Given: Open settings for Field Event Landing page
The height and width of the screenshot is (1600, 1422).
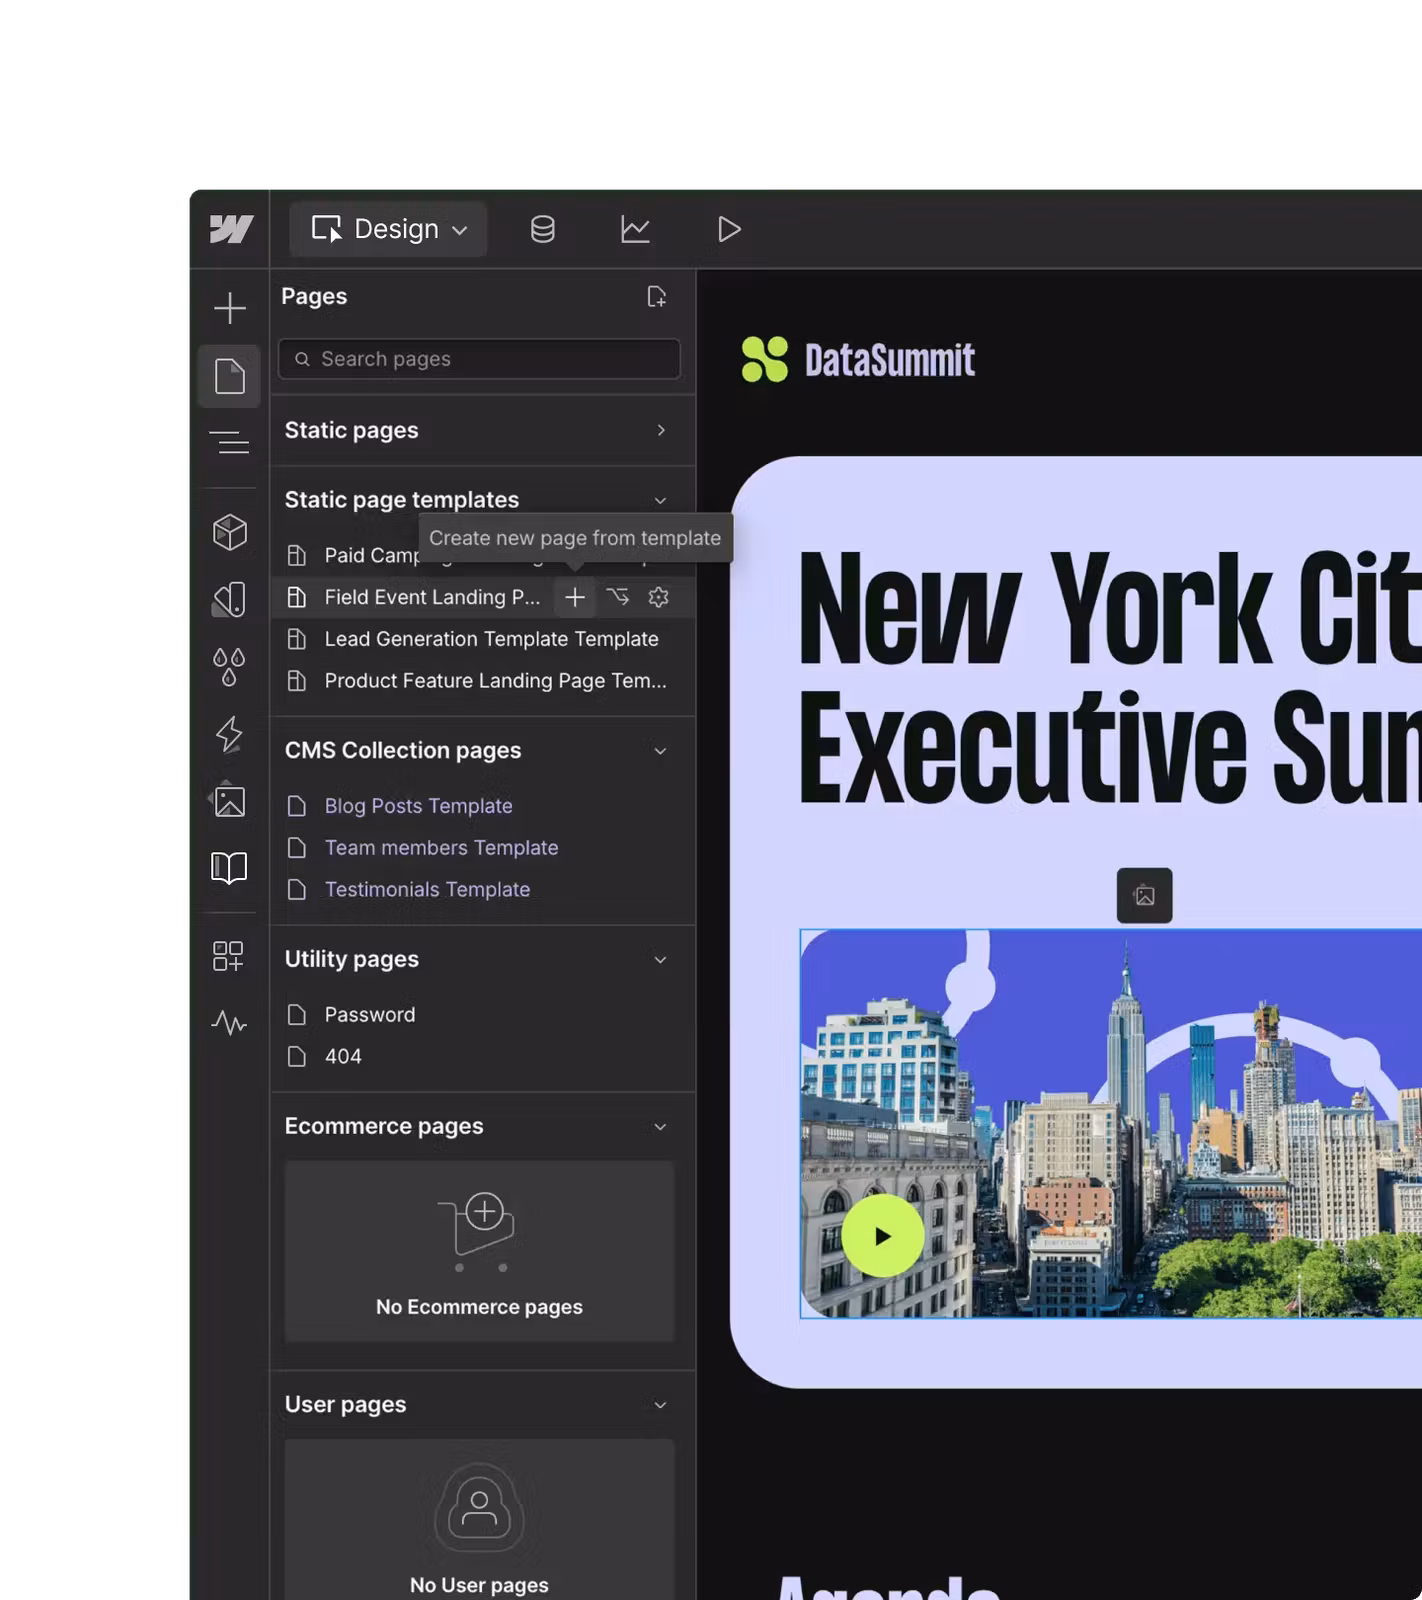Looking at the screenshot, I should coord(658,597).
